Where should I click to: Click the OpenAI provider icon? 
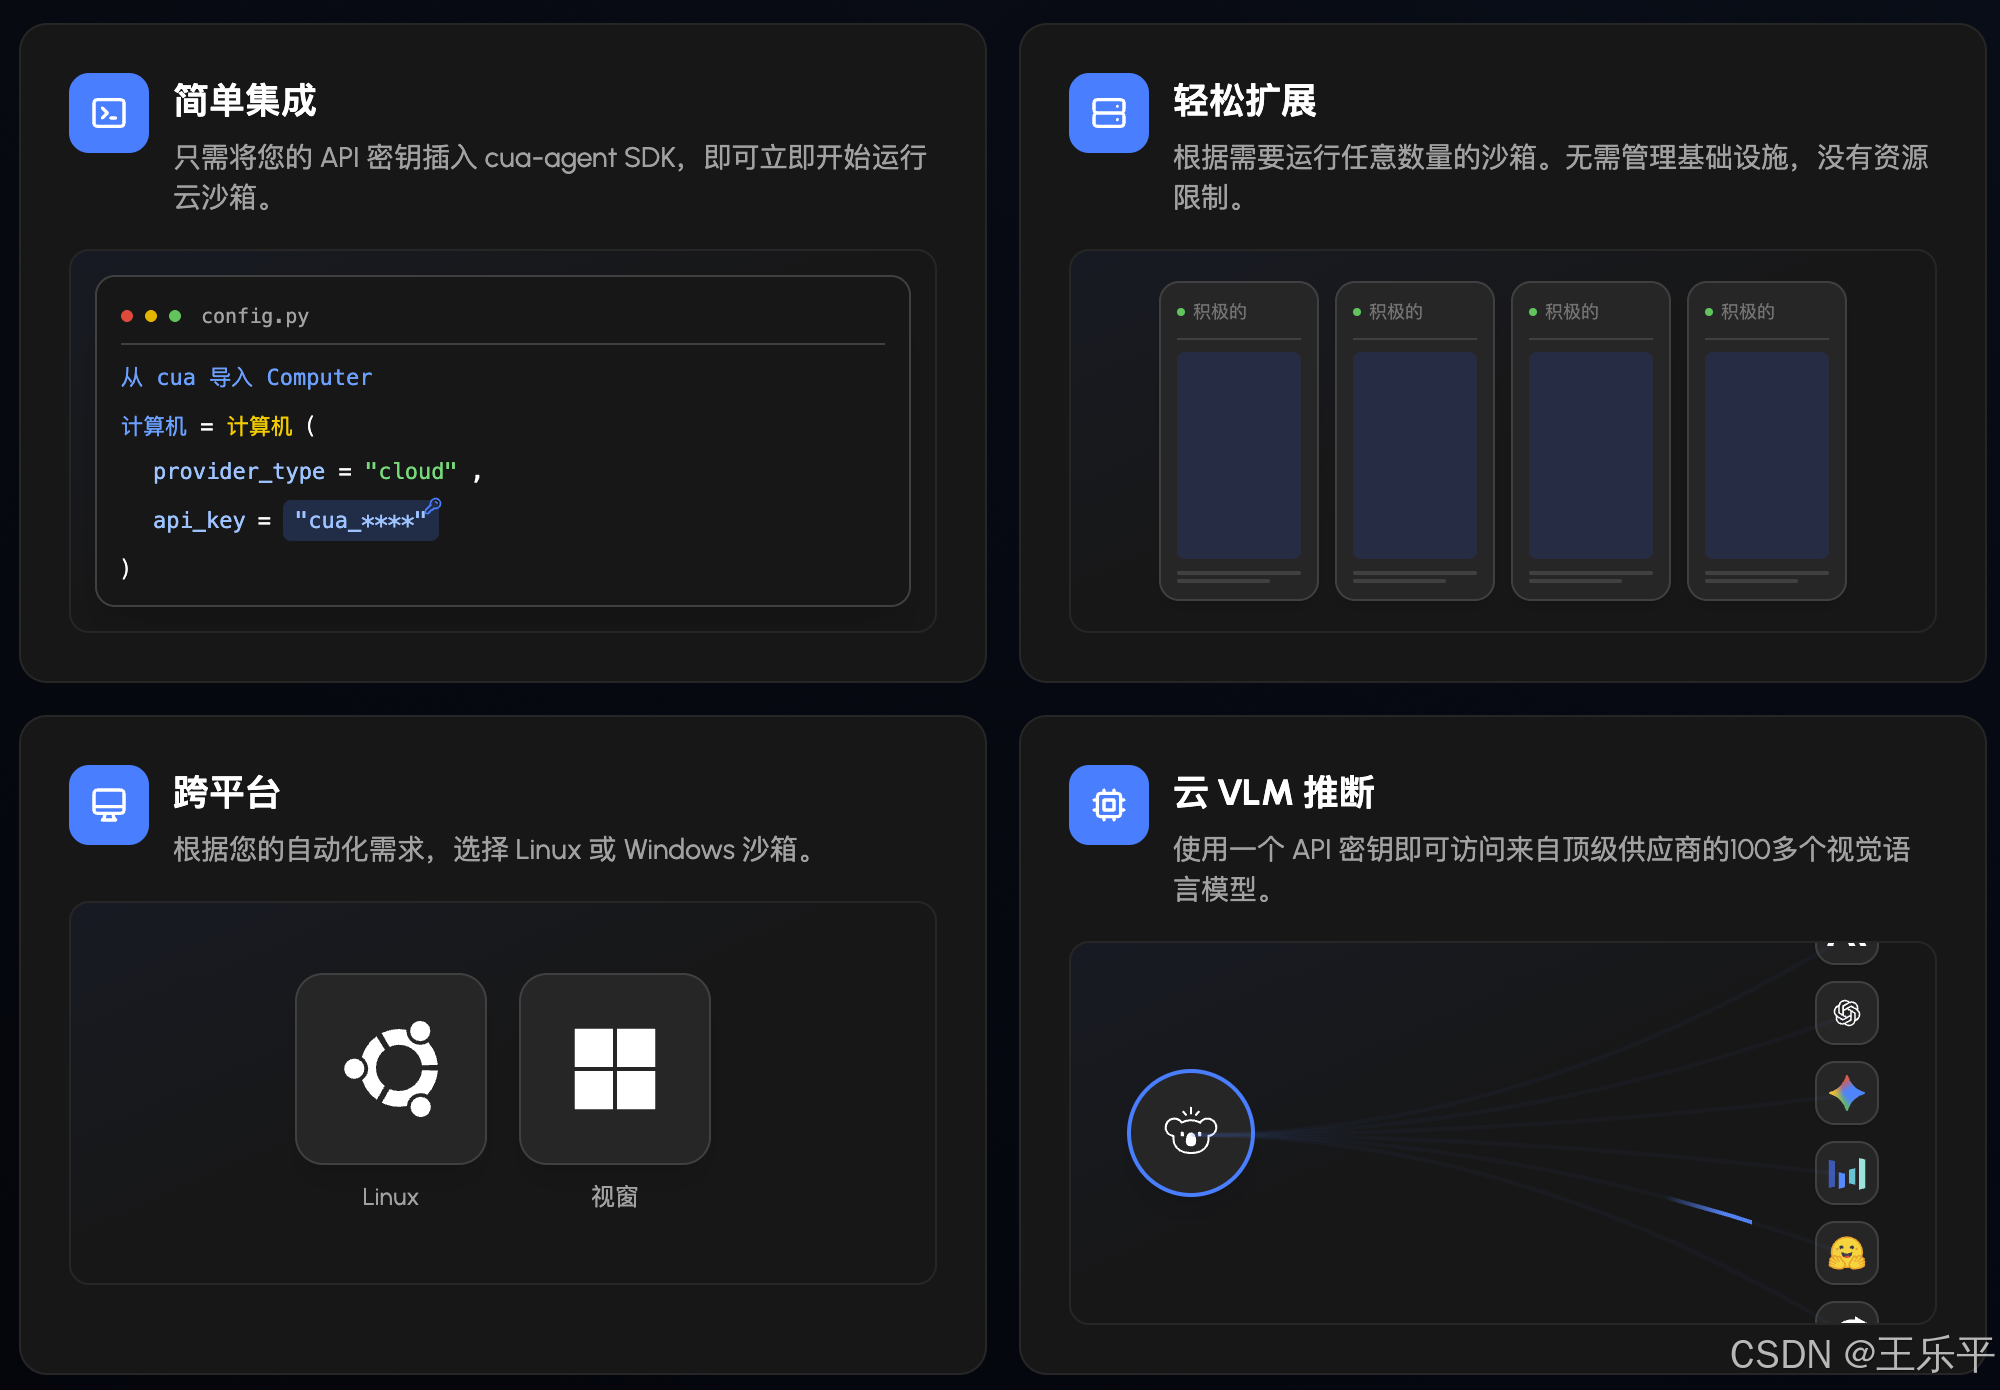tap(1847, 1013)
